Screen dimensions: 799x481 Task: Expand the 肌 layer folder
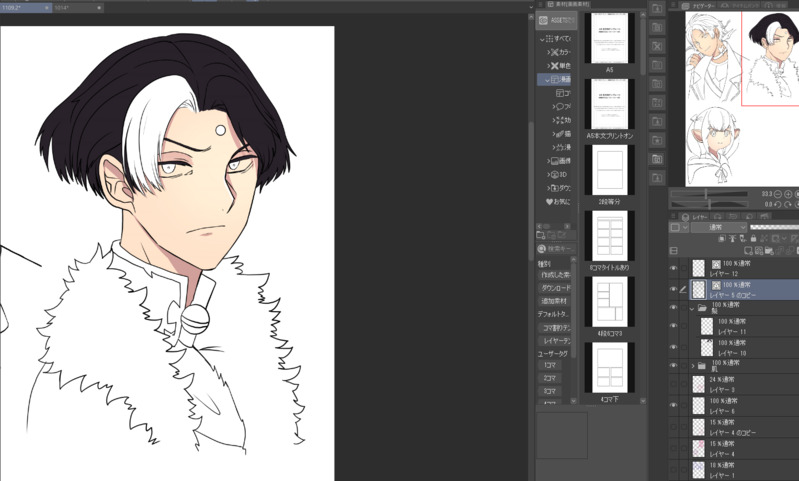[693, 366]
